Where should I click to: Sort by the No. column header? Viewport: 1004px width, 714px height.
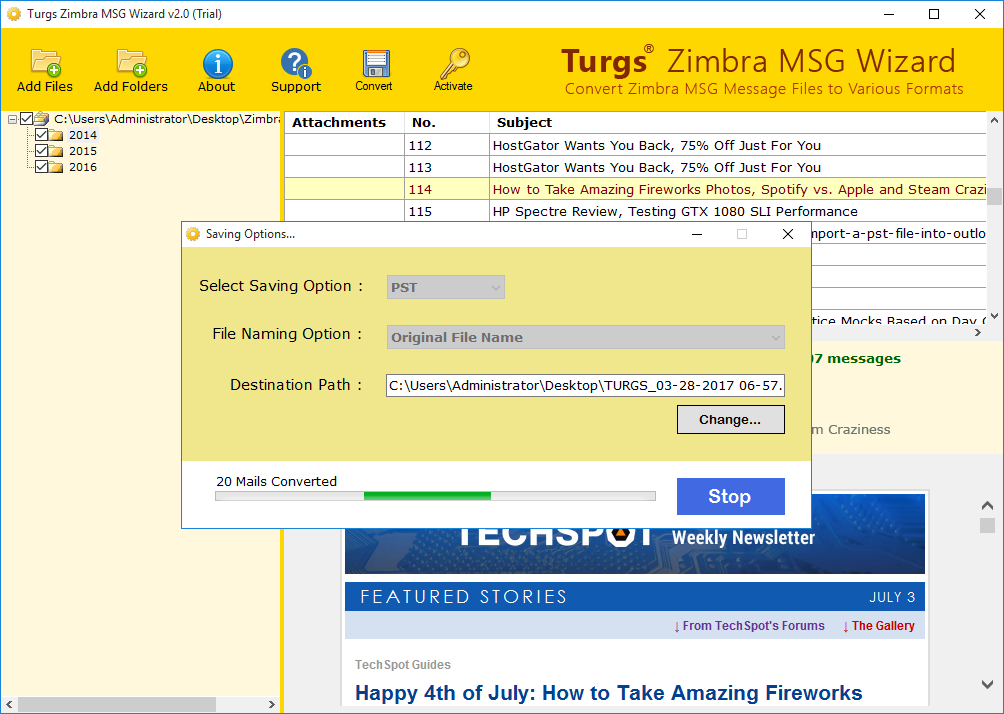[x=447, y=122]
